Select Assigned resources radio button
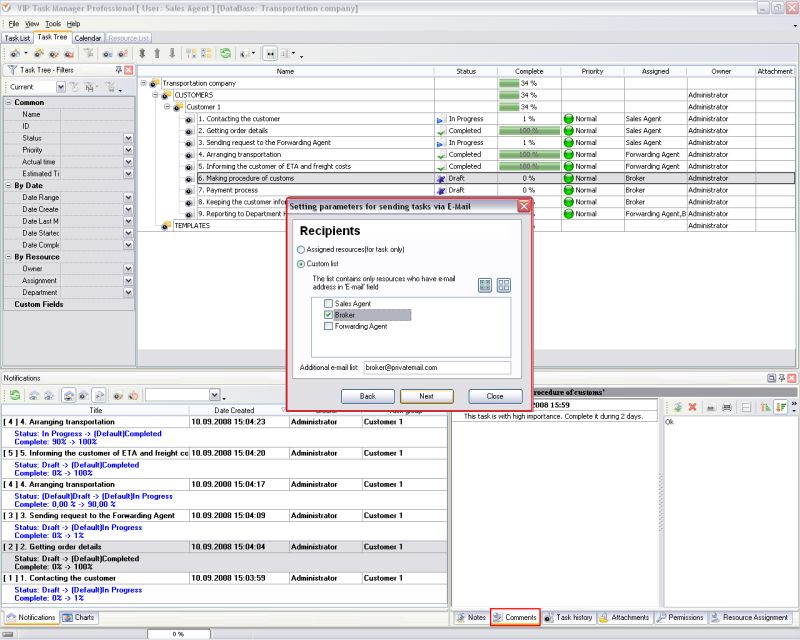This screenshot has width=800, height=640. (x=301, y=248)
